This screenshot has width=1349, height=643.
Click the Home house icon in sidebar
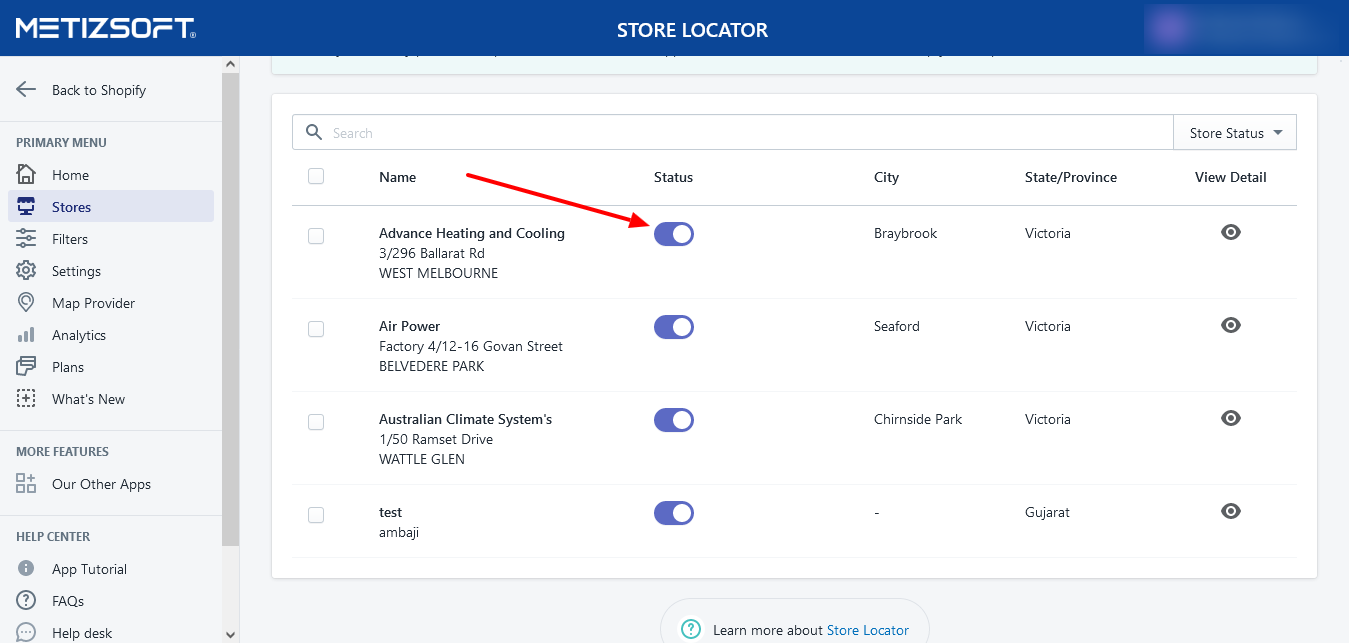(x=26, y=175)
